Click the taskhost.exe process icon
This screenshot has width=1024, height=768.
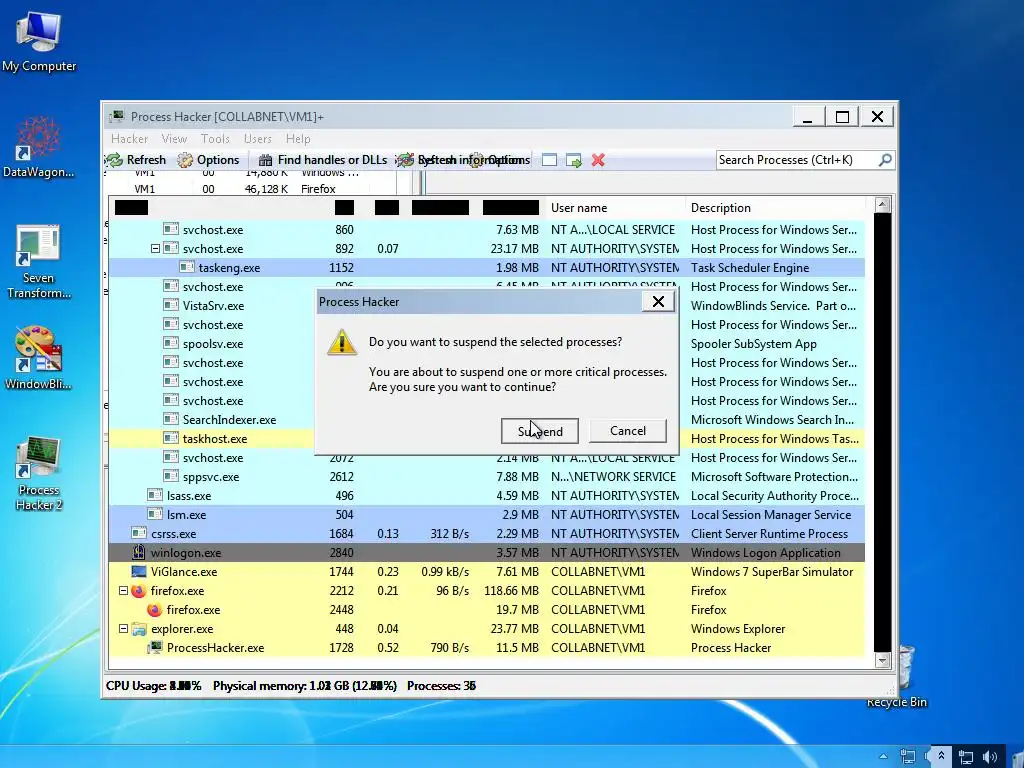[x=171, y=438]
